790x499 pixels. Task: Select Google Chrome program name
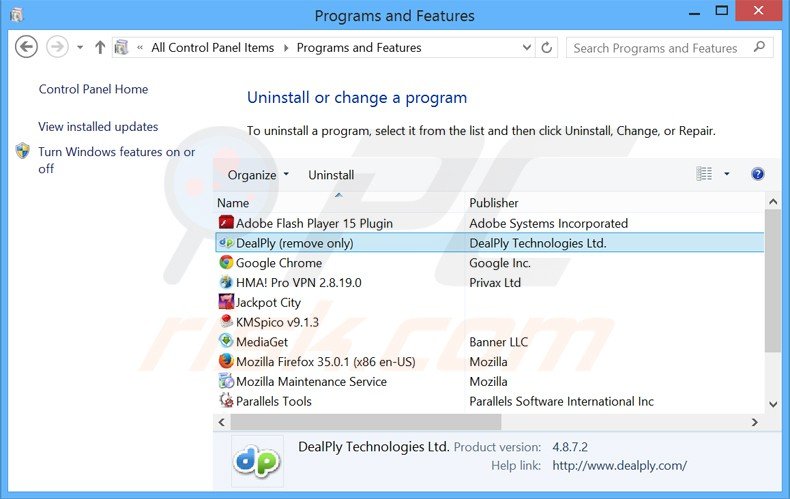point(279,263)
